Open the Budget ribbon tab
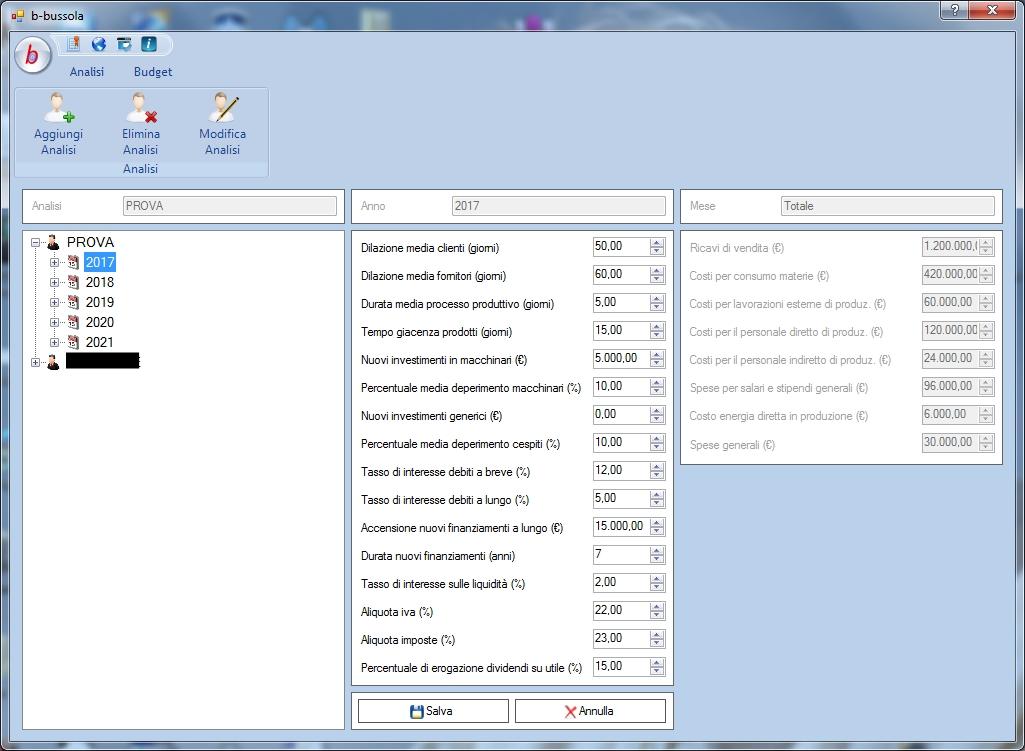1025x751 pixels. [153, 72]
